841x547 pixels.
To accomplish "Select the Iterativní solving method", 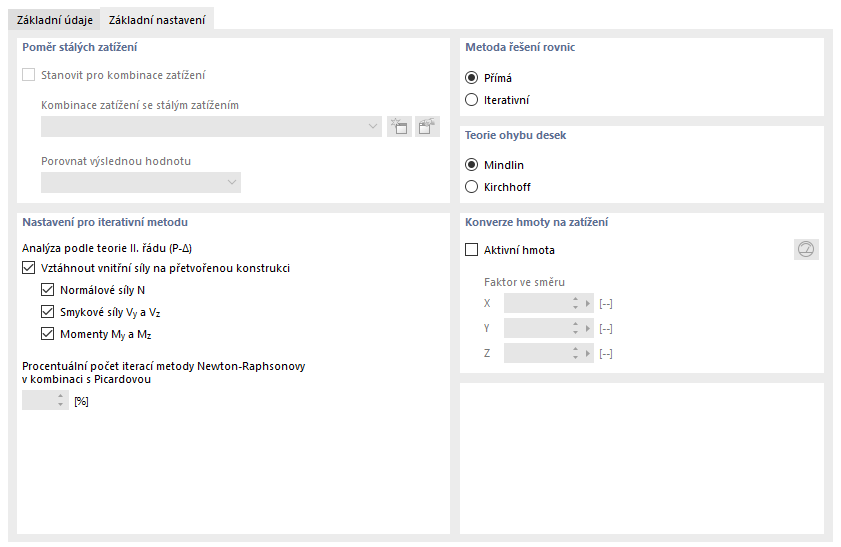I will point(473,99).
